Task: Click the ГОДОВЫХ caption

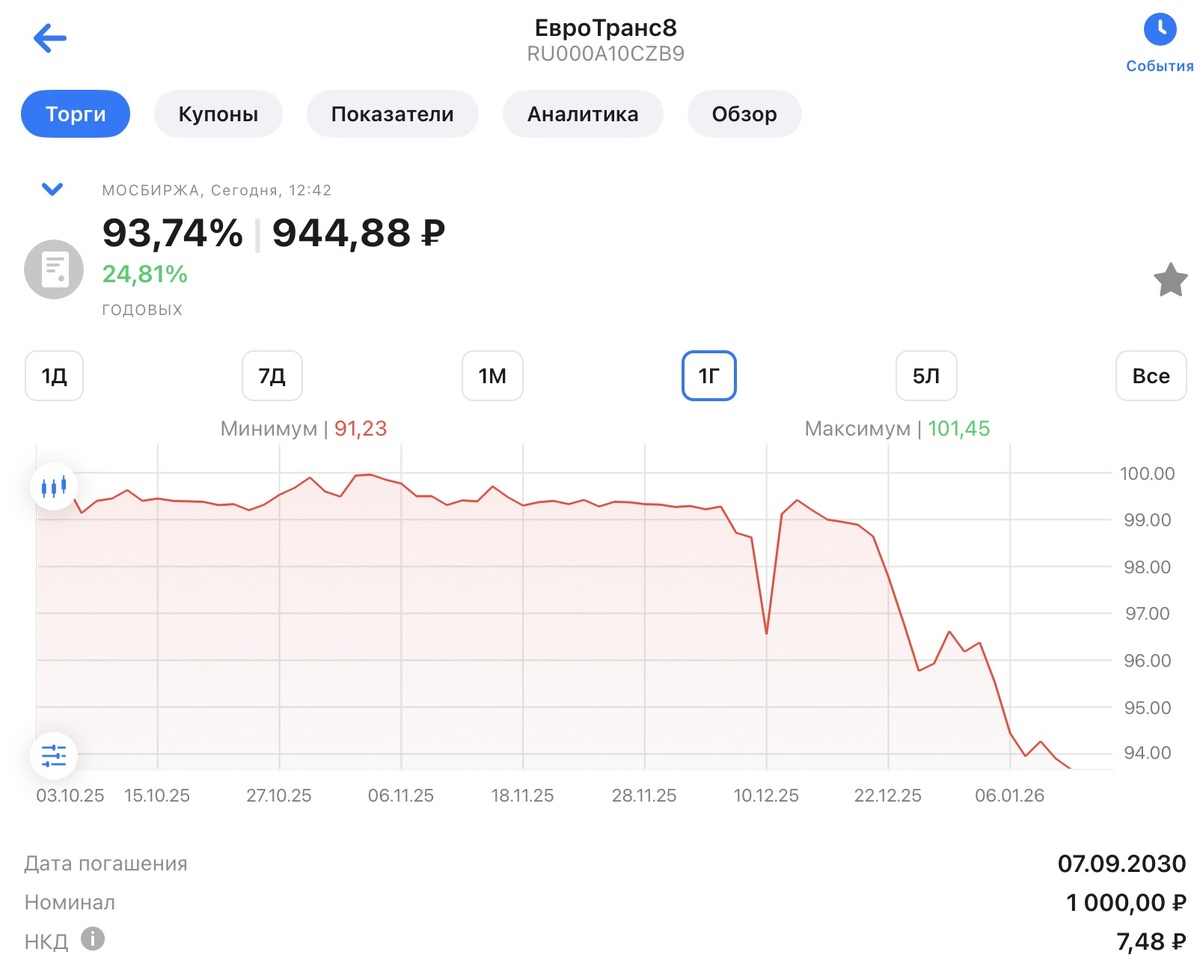Action: coord(143,310)
